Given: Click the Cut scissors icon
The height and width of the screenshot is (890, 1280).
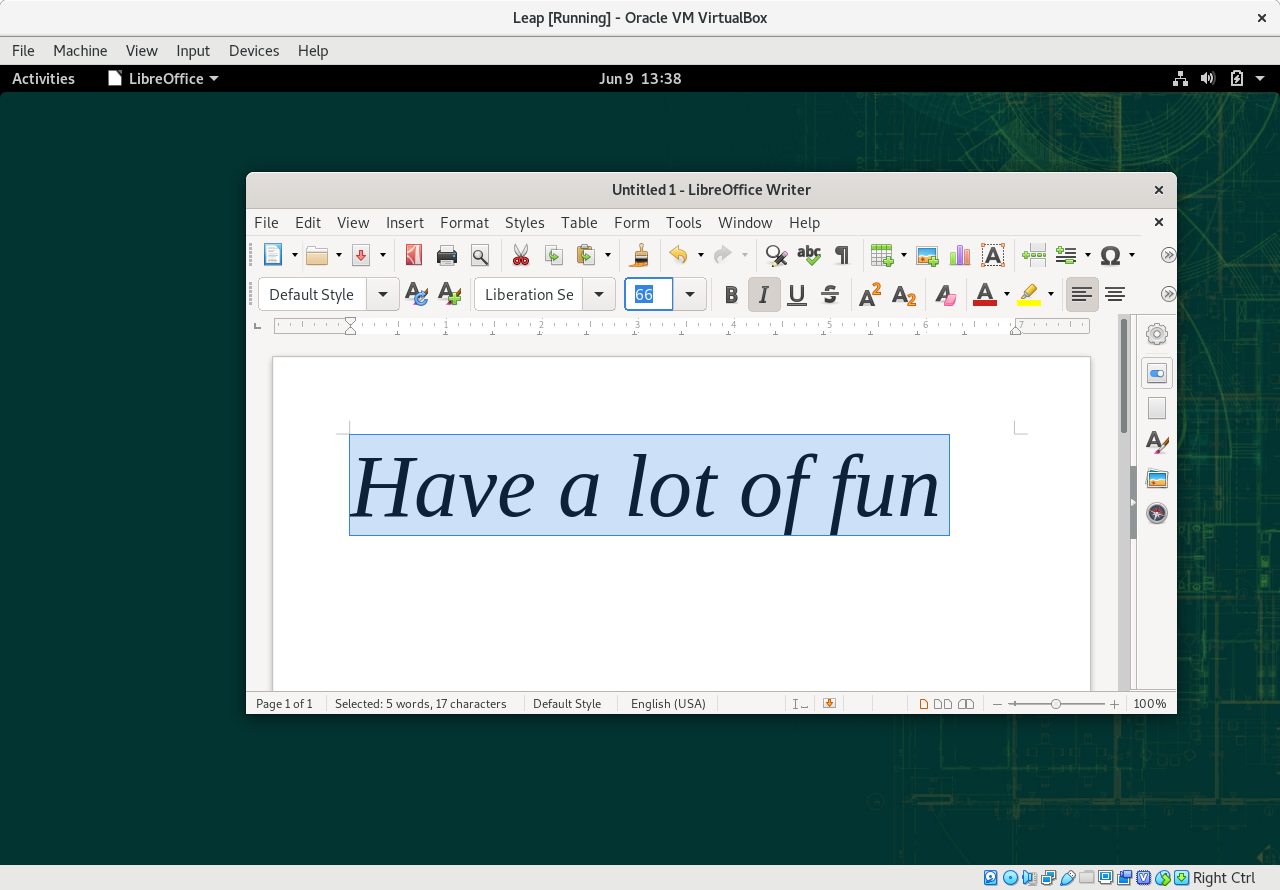Looking at the screenshot, I should coord(520,256).
